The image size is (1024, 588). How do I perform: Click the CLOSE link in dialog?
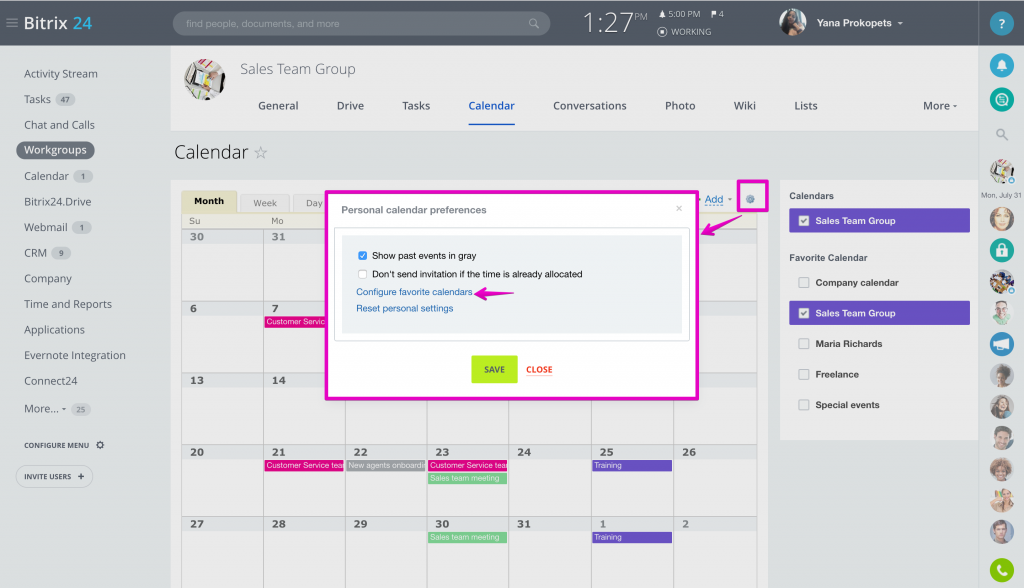(539, 370)
